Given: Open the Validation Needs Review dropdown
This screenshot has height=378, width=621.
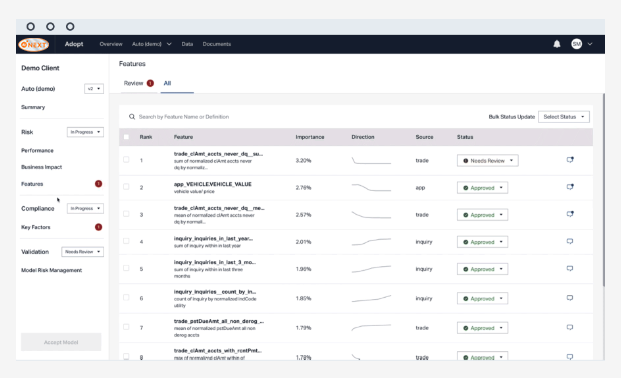Looking at the screenshot, I should coord(82,252).
